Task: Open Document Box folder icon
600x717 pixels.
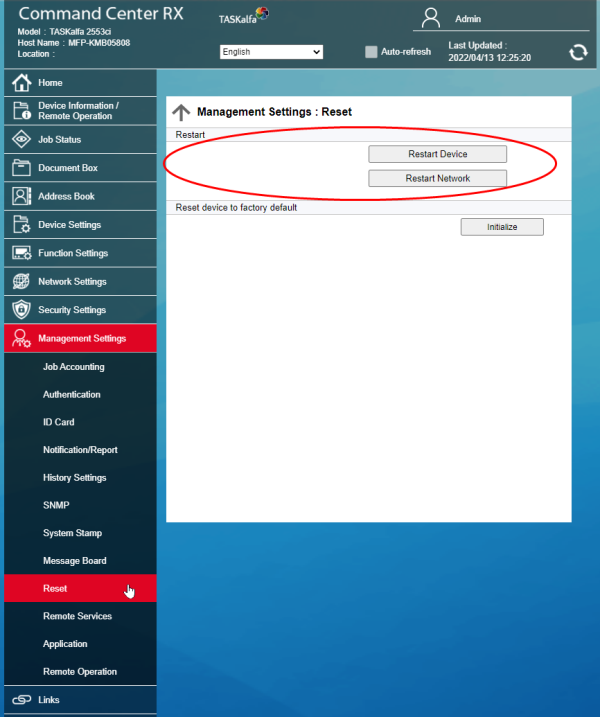Action: 21,168
